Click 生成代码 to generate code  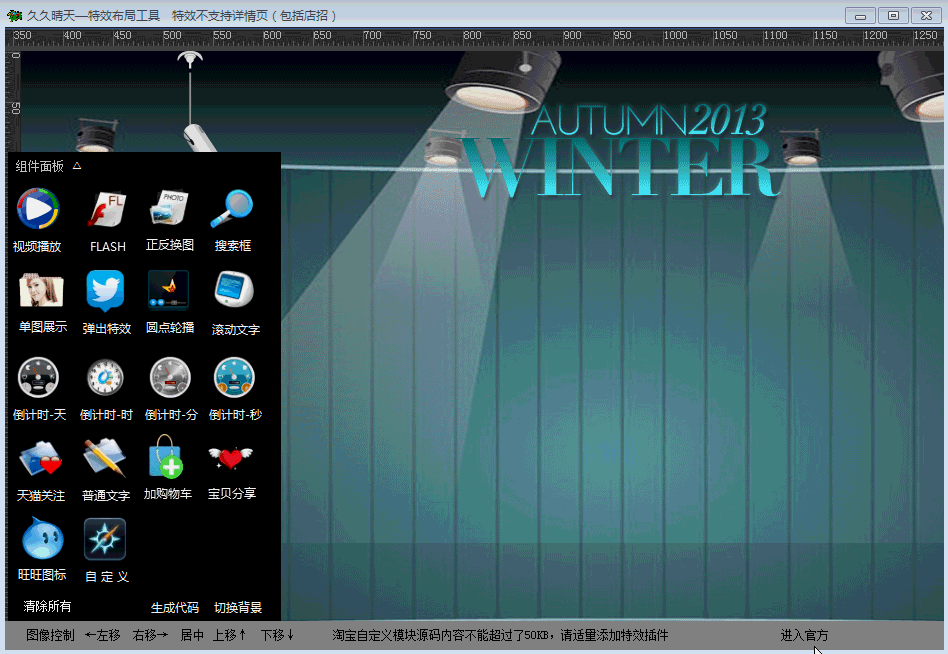coord(175,608)
